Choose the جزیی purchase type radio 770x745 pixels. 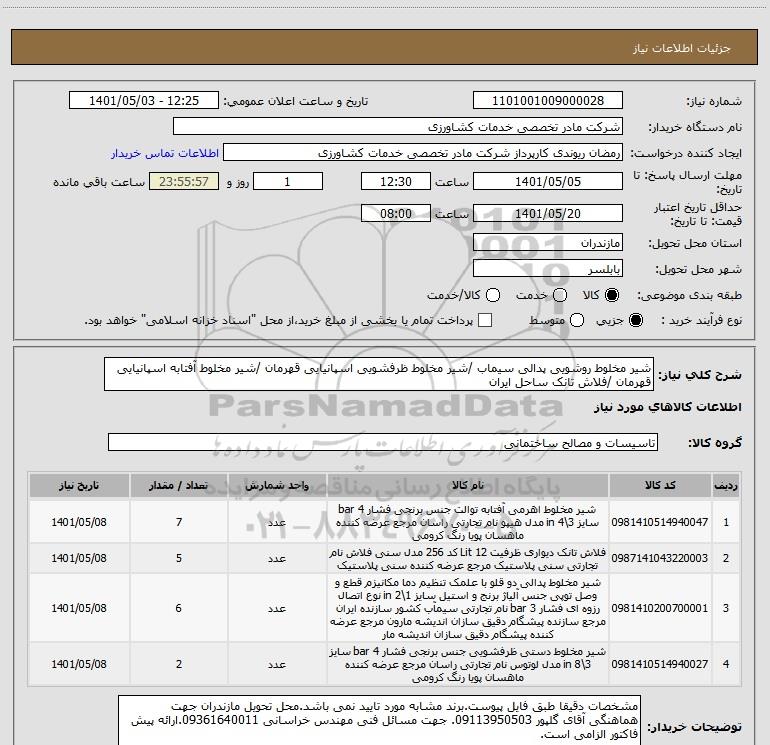635,320
